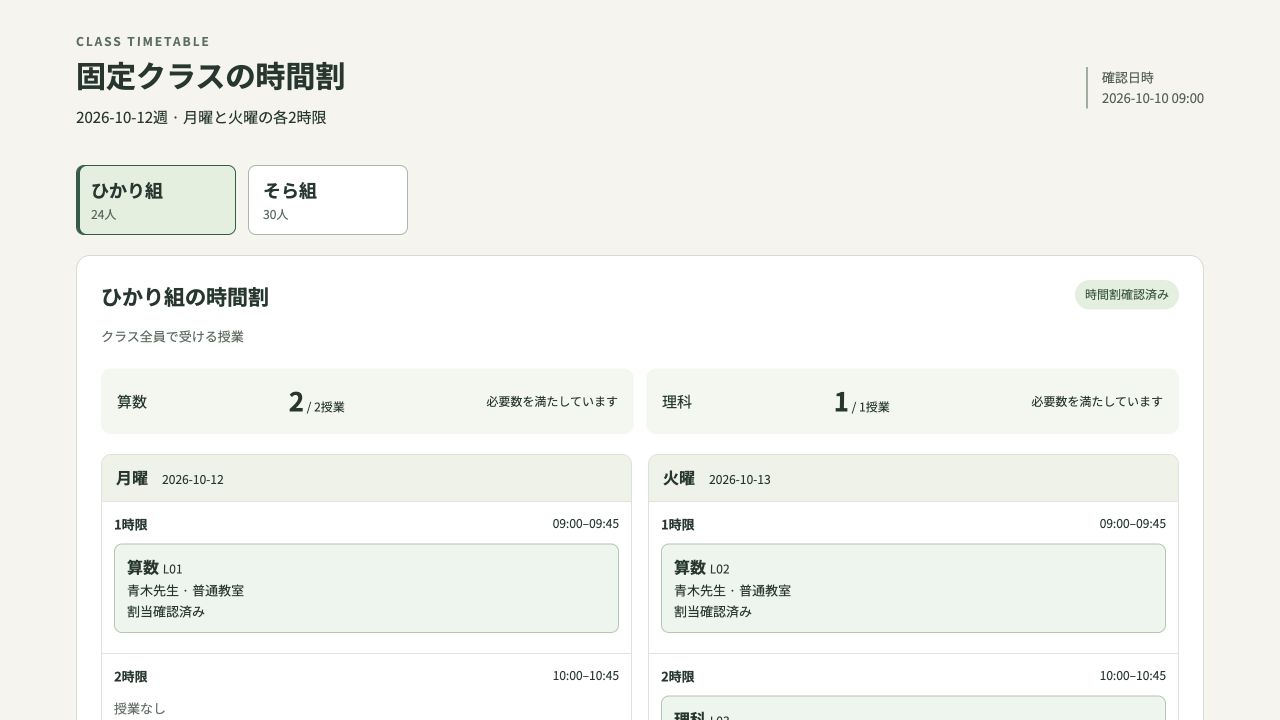Click the 時間割確認済み status badge
The height and width of the screenshot is (720, 1280).
coord(1127,295)
